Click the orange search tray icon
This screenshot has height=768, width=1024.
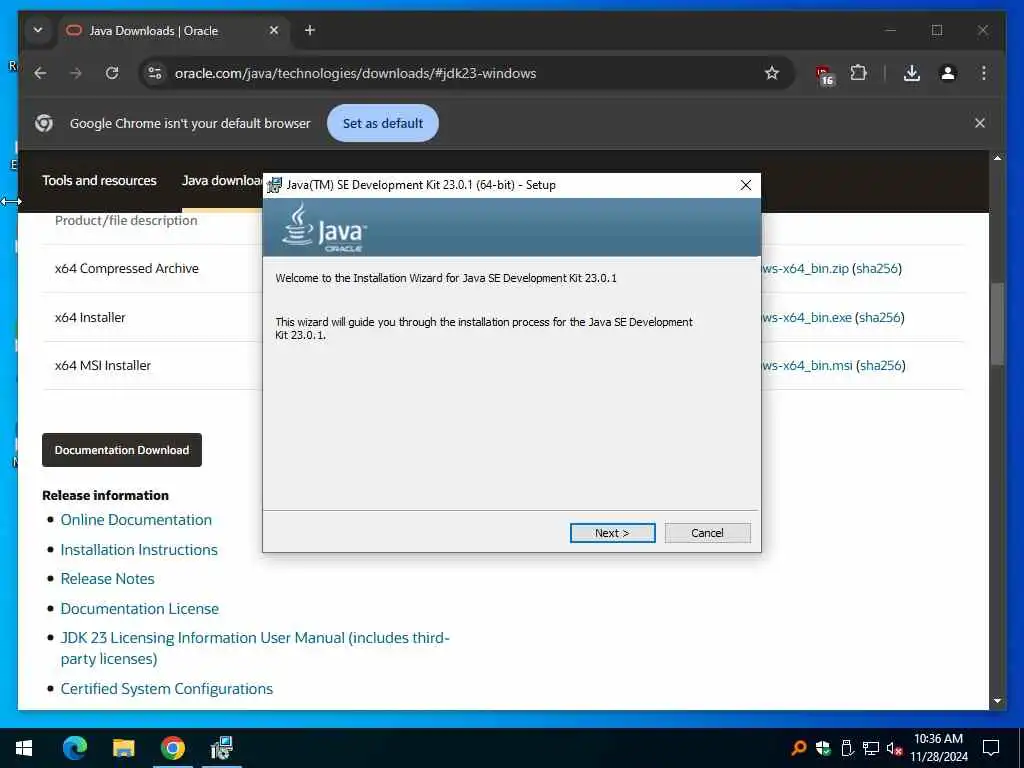click(x=798, y=748)
